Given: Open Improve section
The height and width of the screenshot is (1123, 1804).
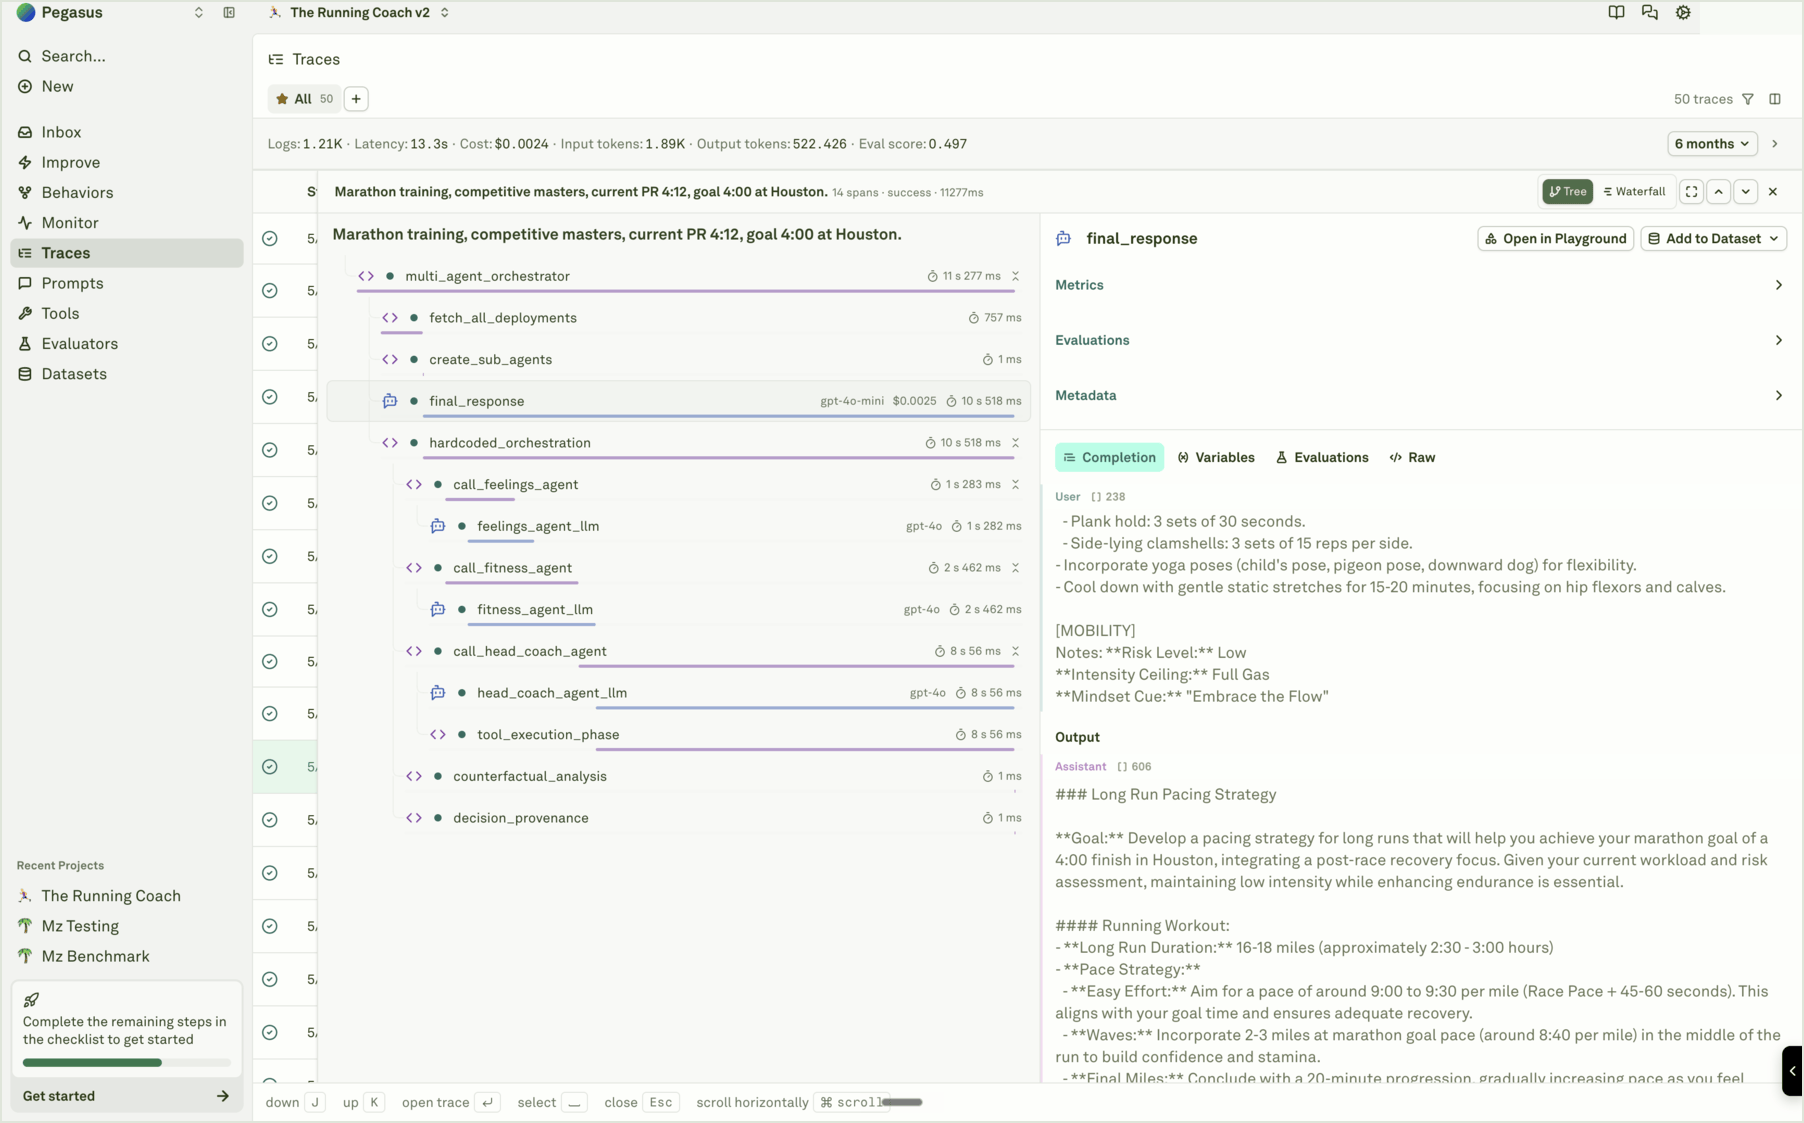Looking at the screenshot, I should coord(127,162).
